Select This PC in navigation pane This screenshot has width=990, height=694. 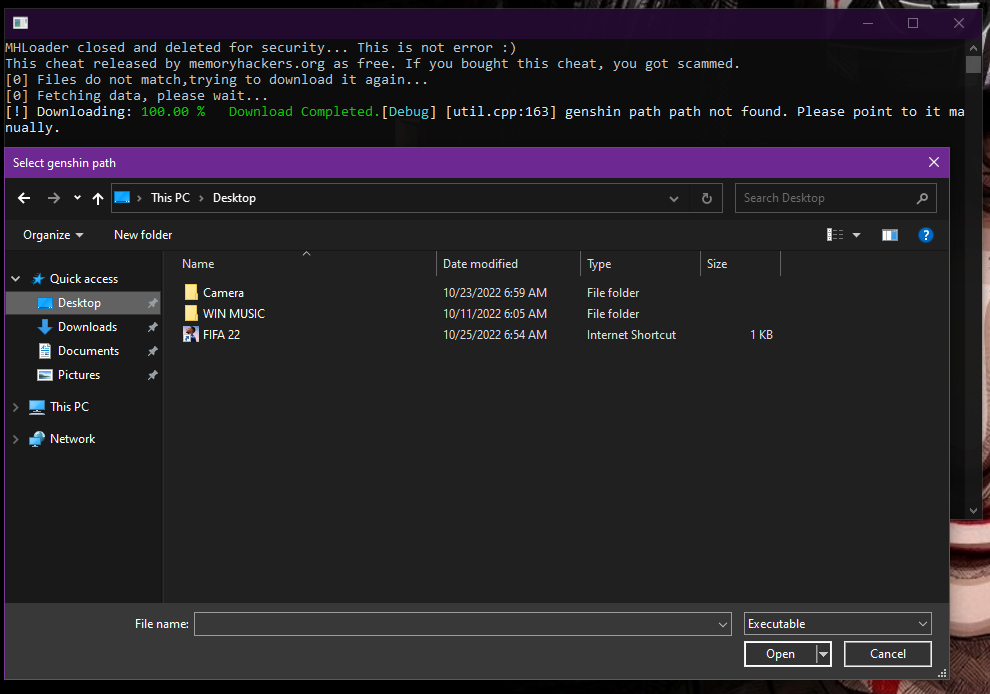point(69,407)
